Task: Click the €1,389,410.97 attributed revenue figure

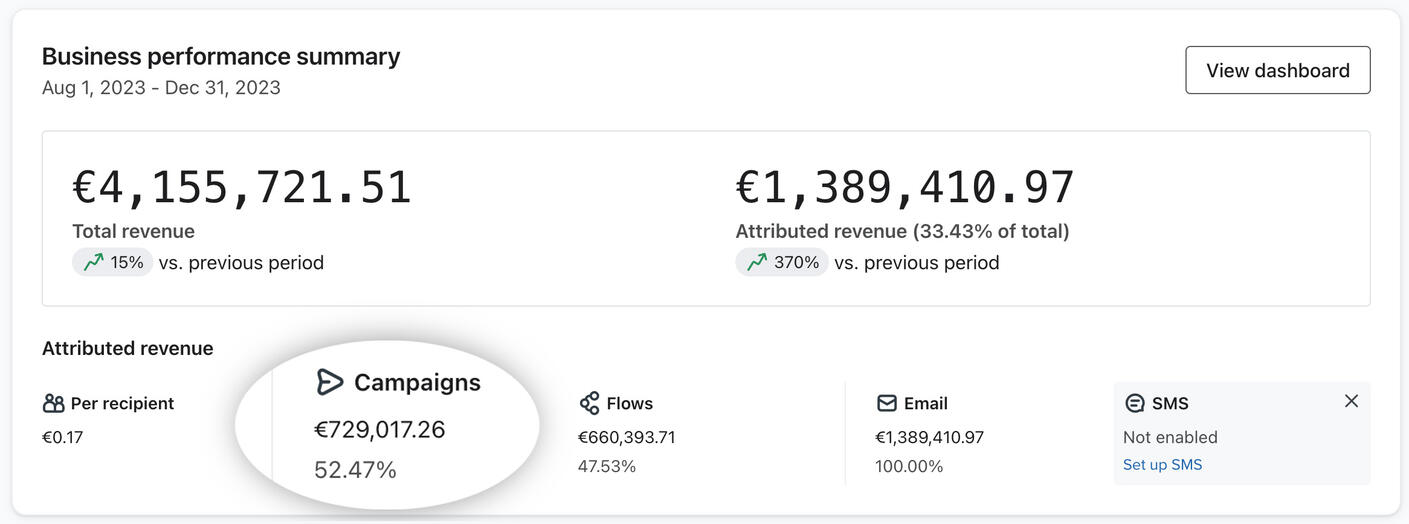Action: (905, 188)
